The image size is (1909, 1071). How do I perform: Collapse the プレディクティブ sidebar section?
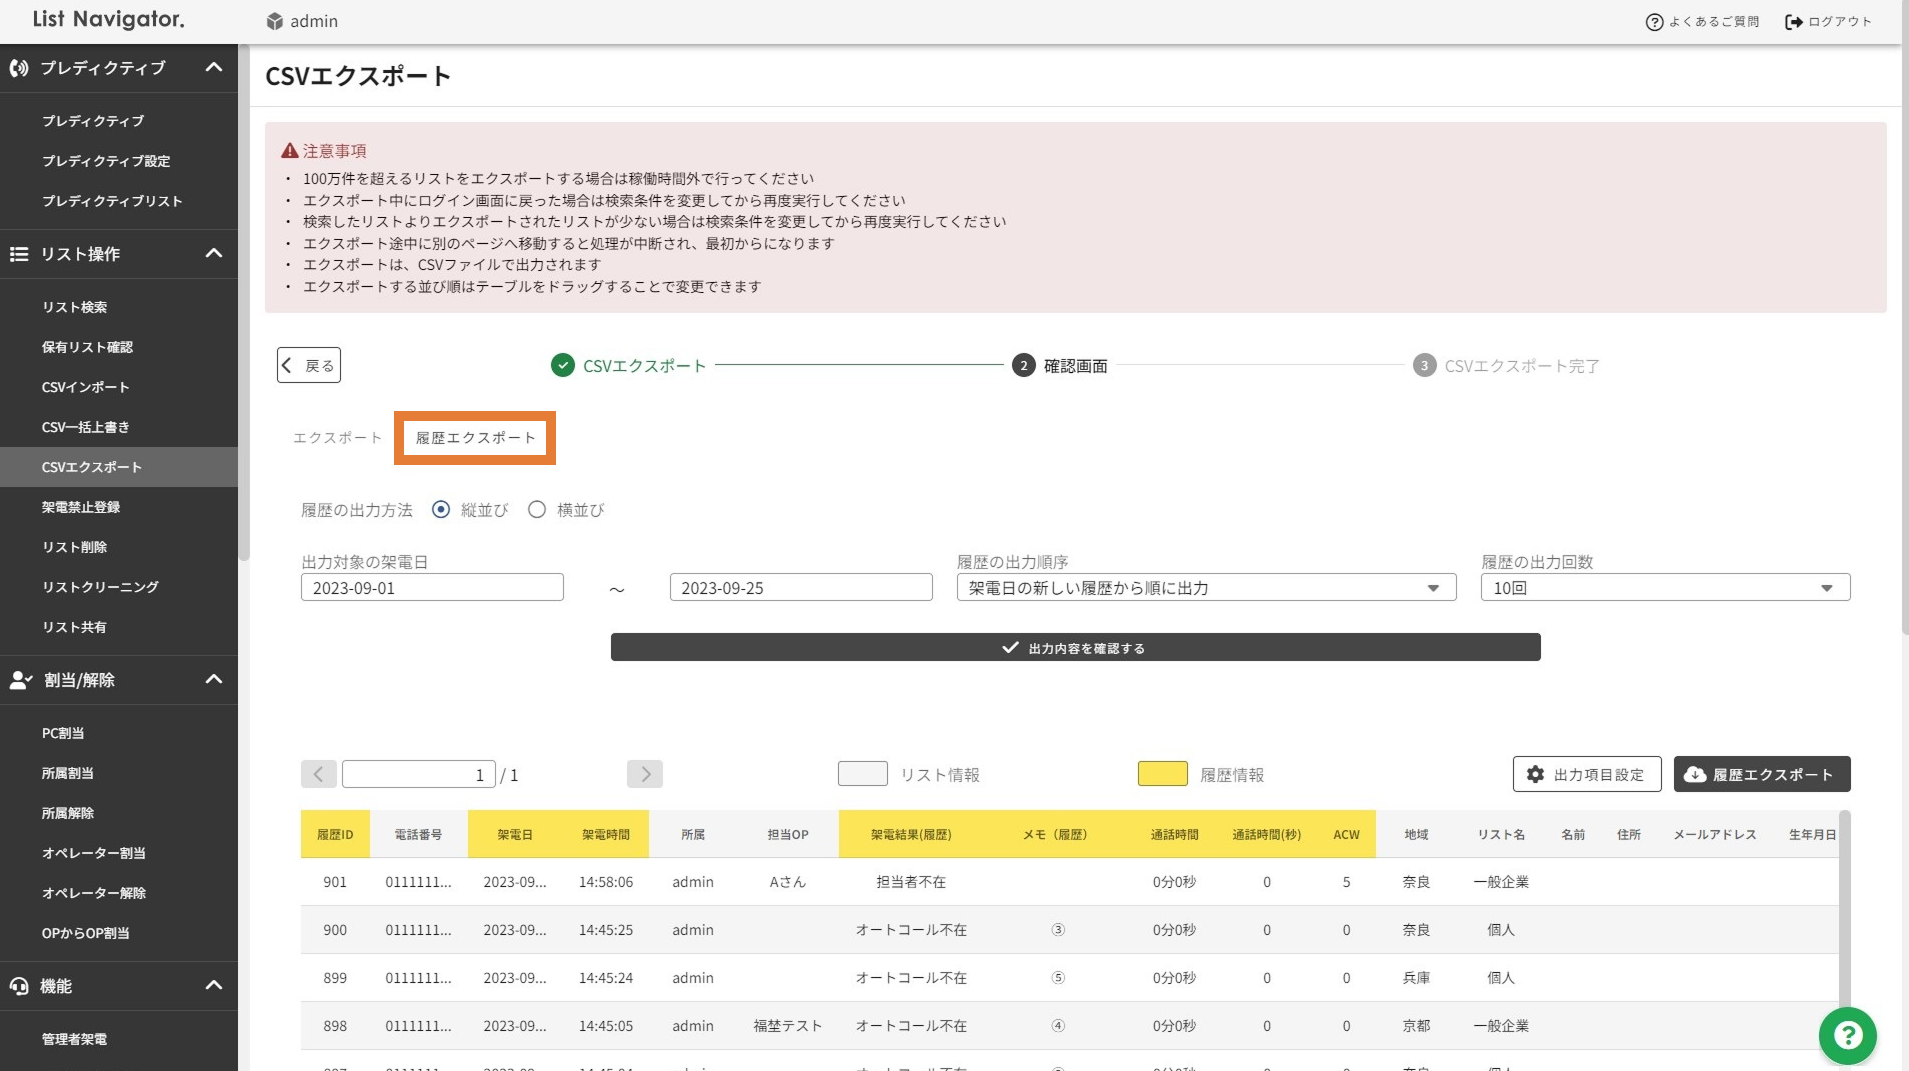click(x=213, y=67)
